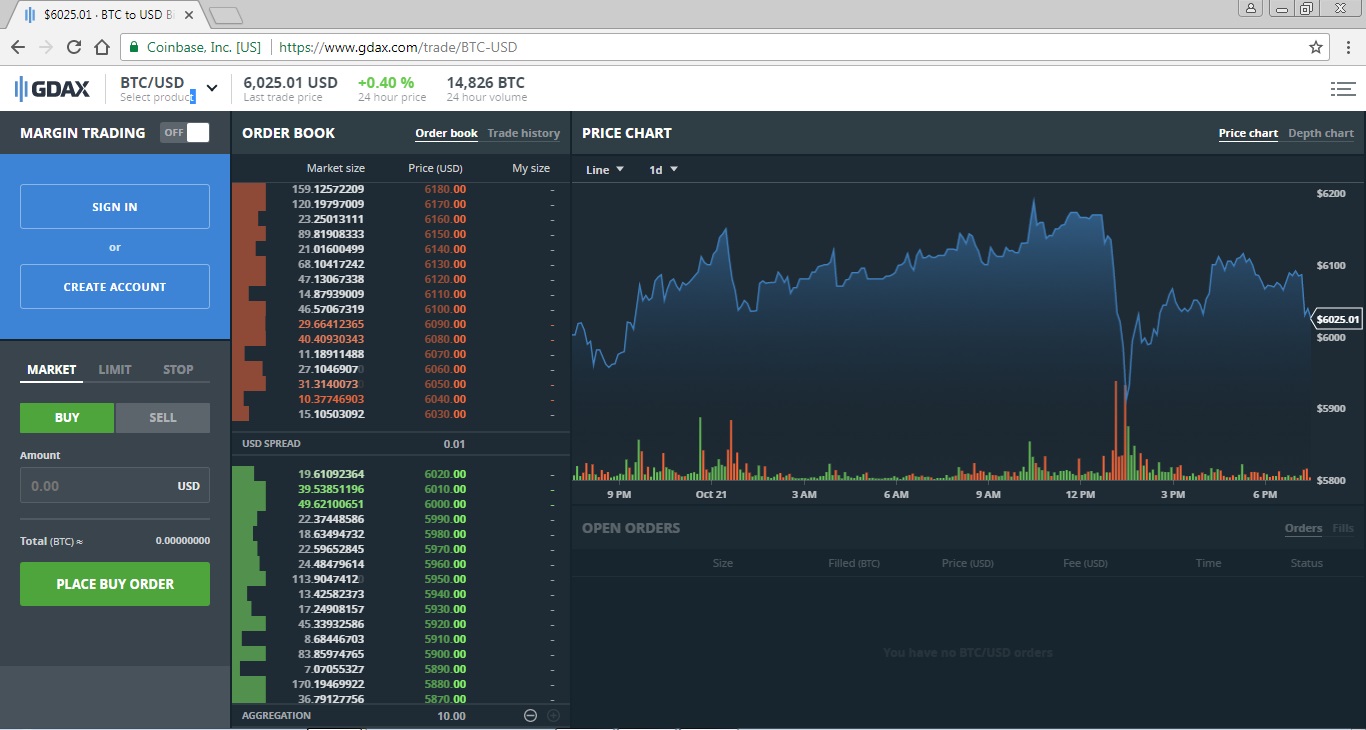Image resolution: width=1366 pixels, height=730 pixels.
Task: Click the $6200 label on price axis
Action: point(1332,194)
